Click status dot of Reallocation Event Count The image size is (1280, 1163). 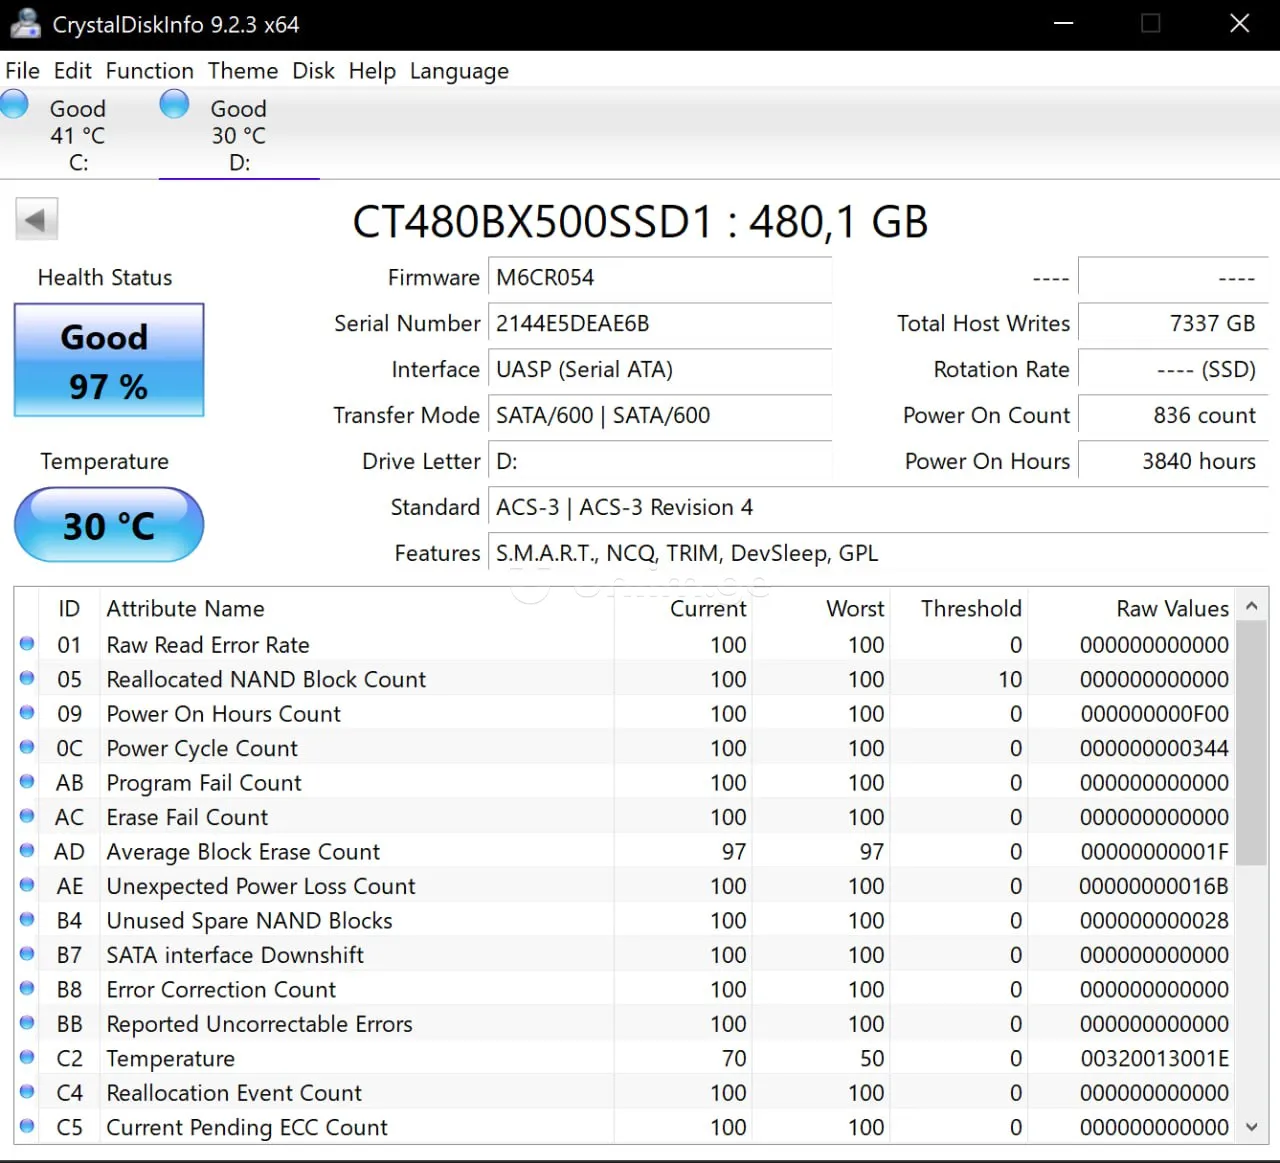tap(27, 1091)
